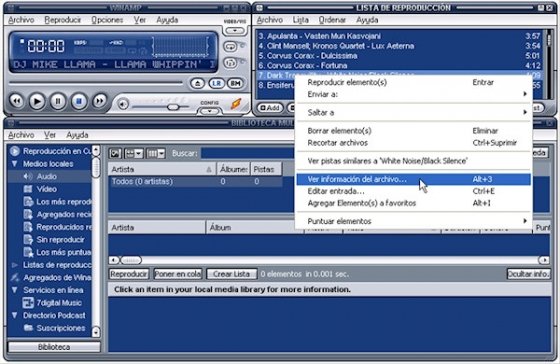560x364 pixels.
Task: Pause the track with the Pause button
Action: coord(58,101)
